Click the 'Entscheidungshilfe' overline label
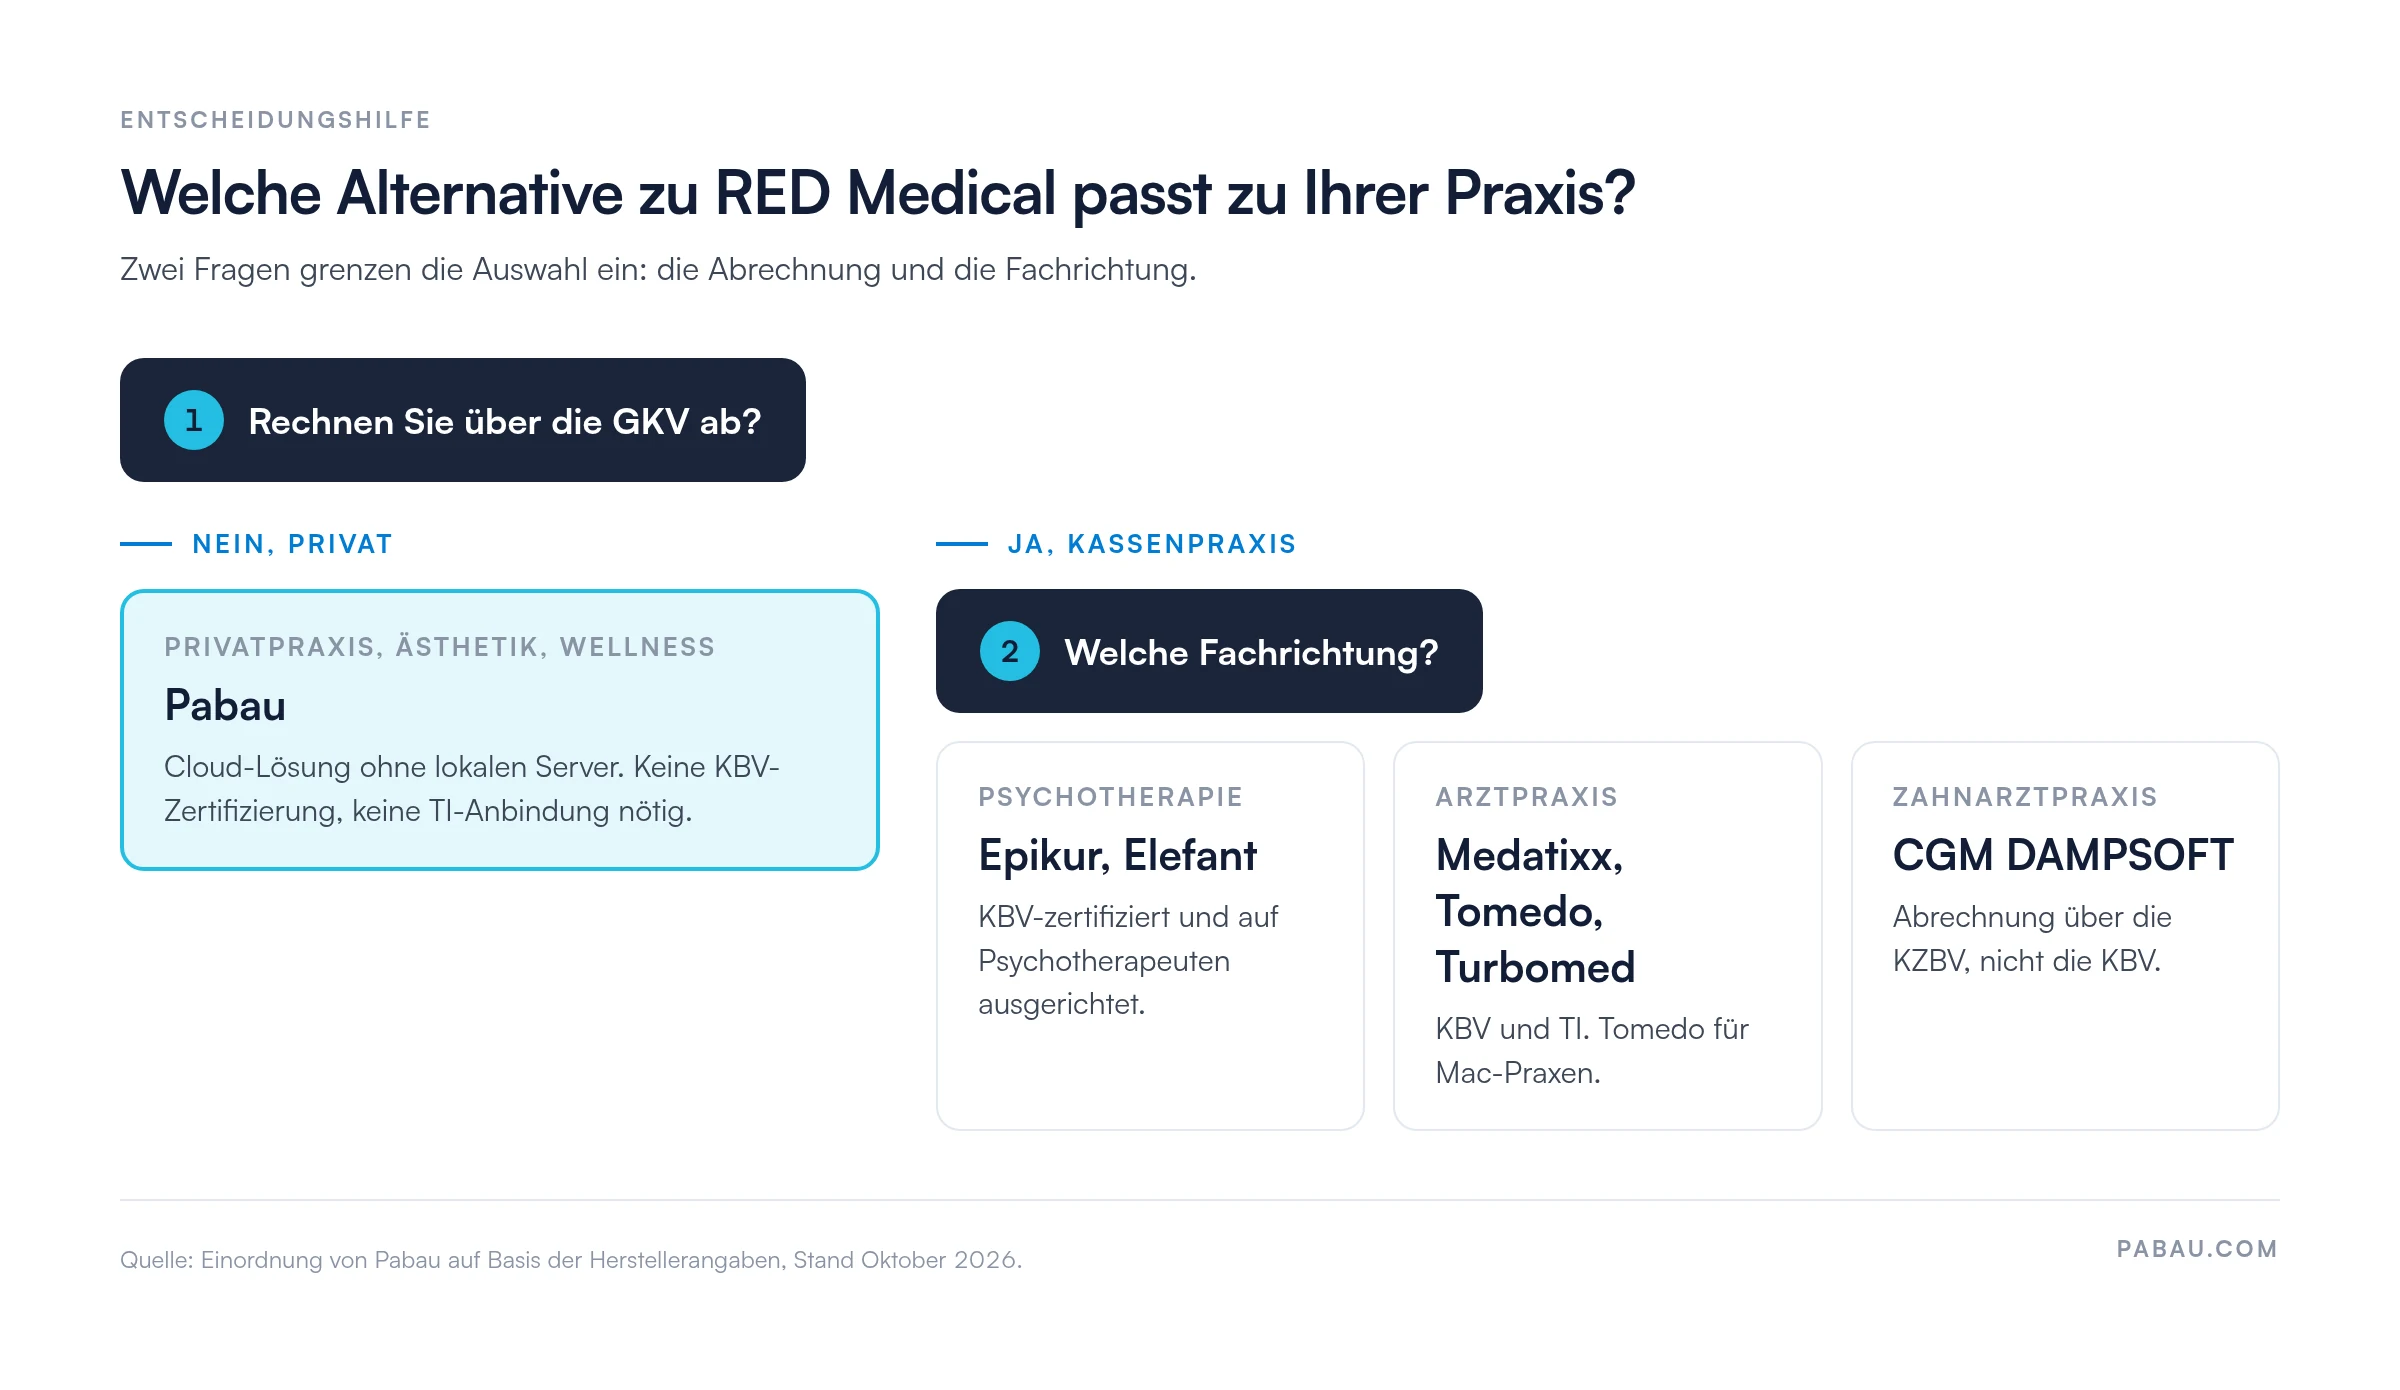The width and height of the screenshot is (2400, 1390). click(275, 120)
